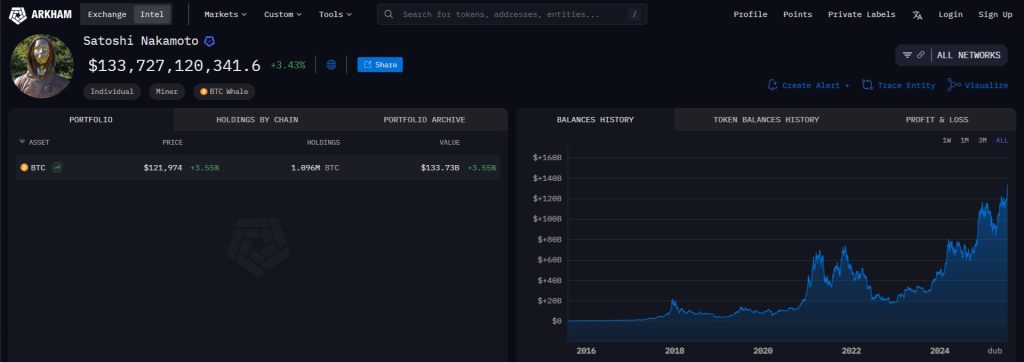Screen dimensions: 1024x362
Task: Click the Login link
Action: coord(950,14)
